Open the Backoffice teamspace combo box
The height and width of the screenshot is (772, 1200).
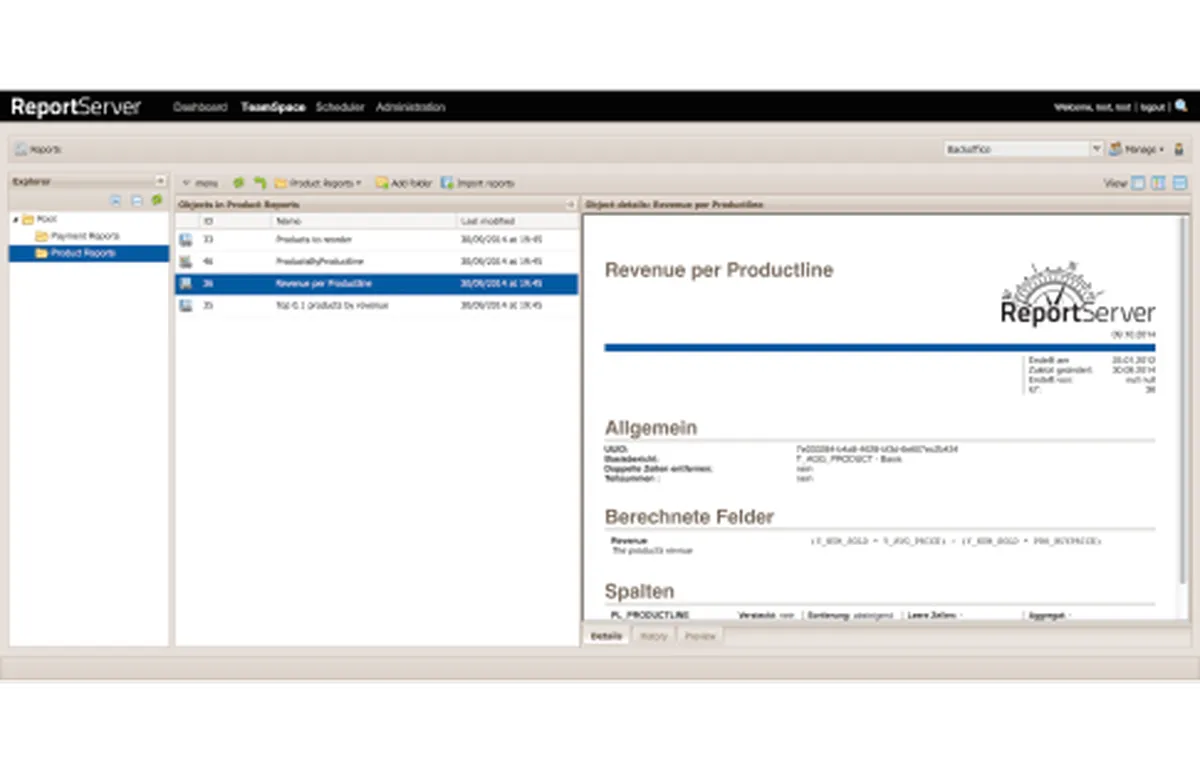coord(1022,149)
